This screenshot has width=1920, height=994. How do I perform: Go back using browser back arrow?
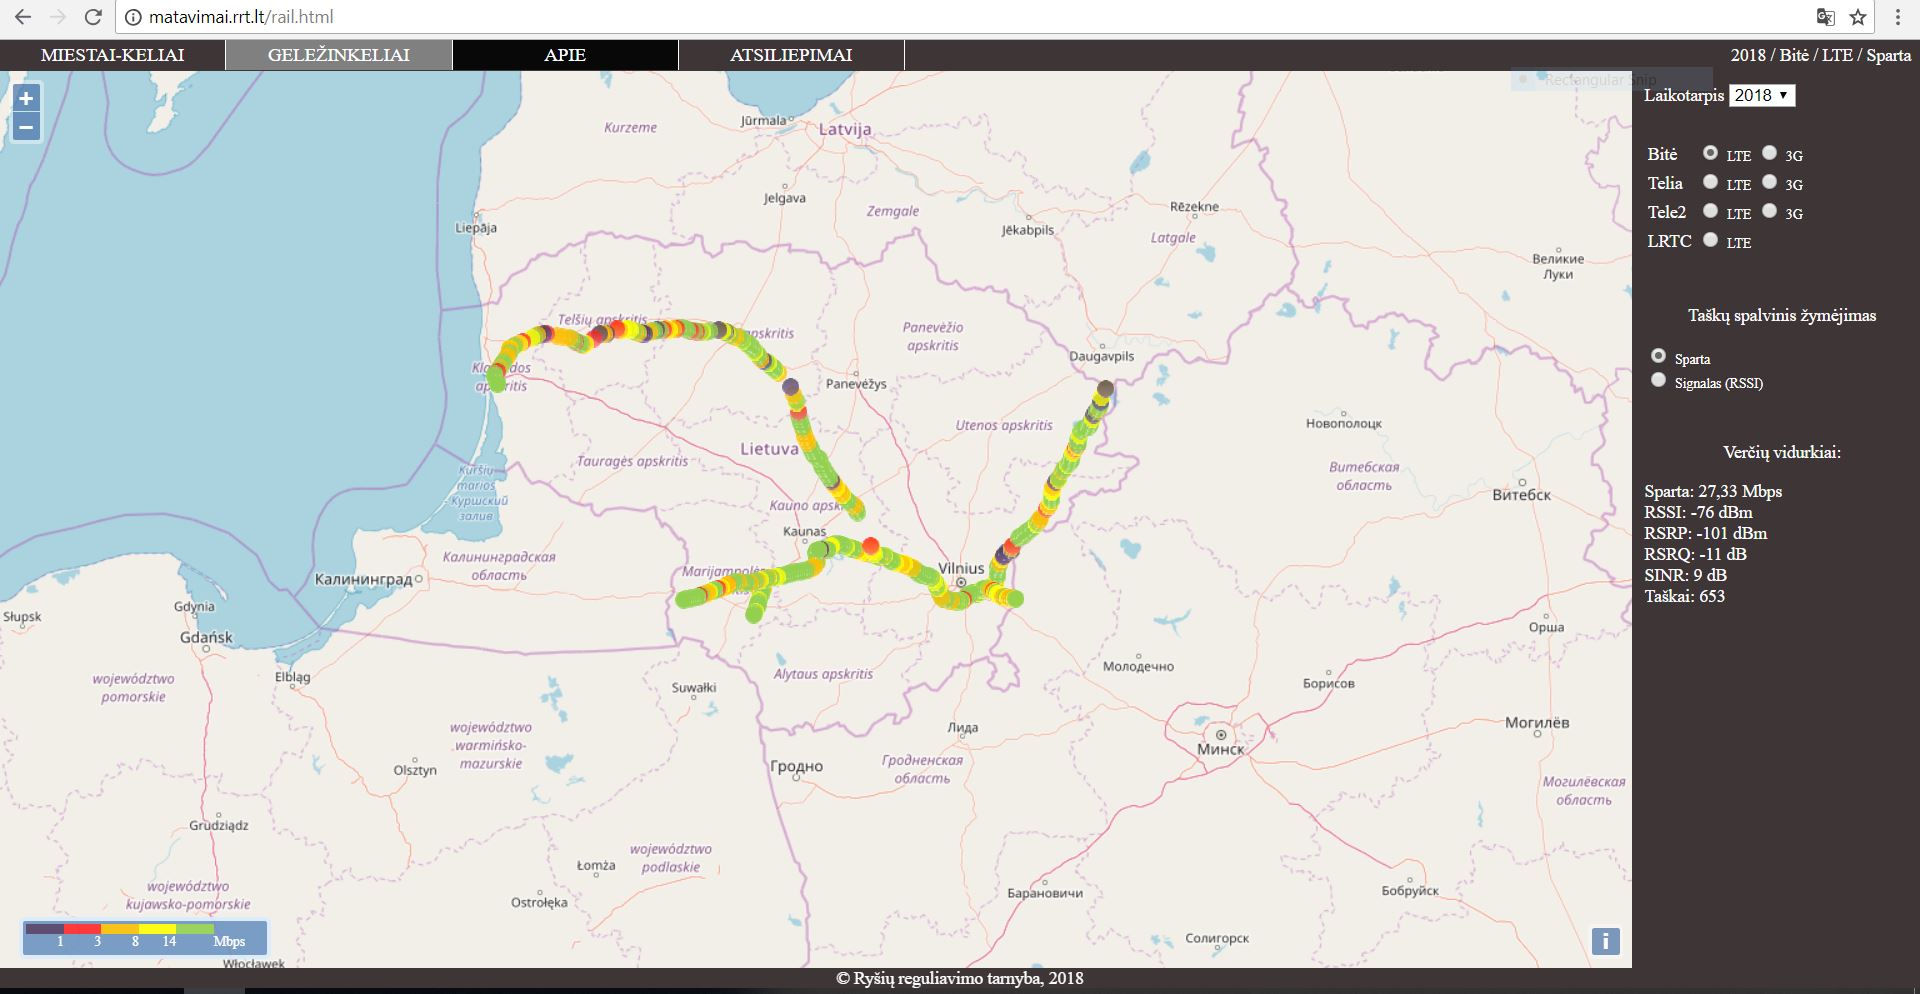23,17
